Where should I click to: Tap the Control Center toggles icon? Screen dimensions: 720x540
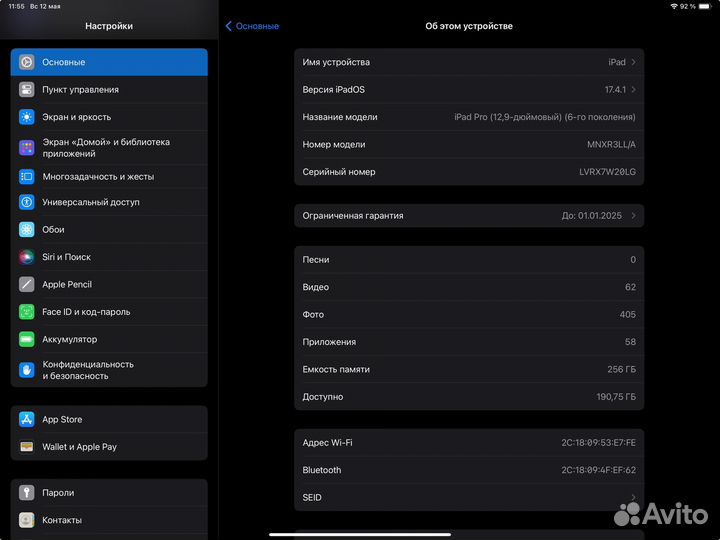27,90
